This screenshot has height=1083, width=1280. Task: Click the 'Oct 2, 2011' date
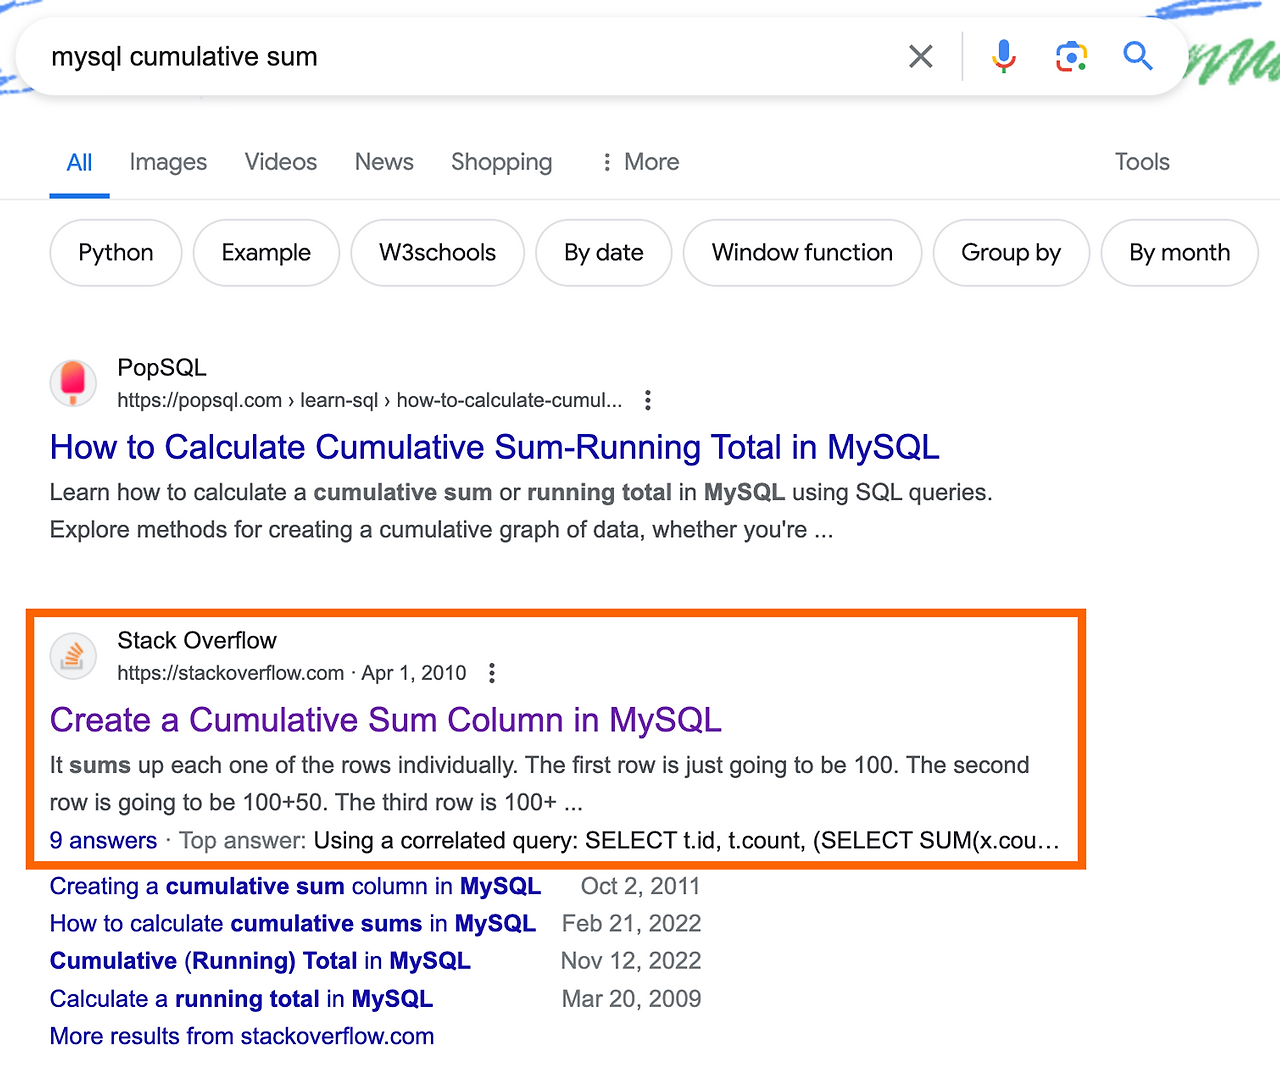[640, 886]
